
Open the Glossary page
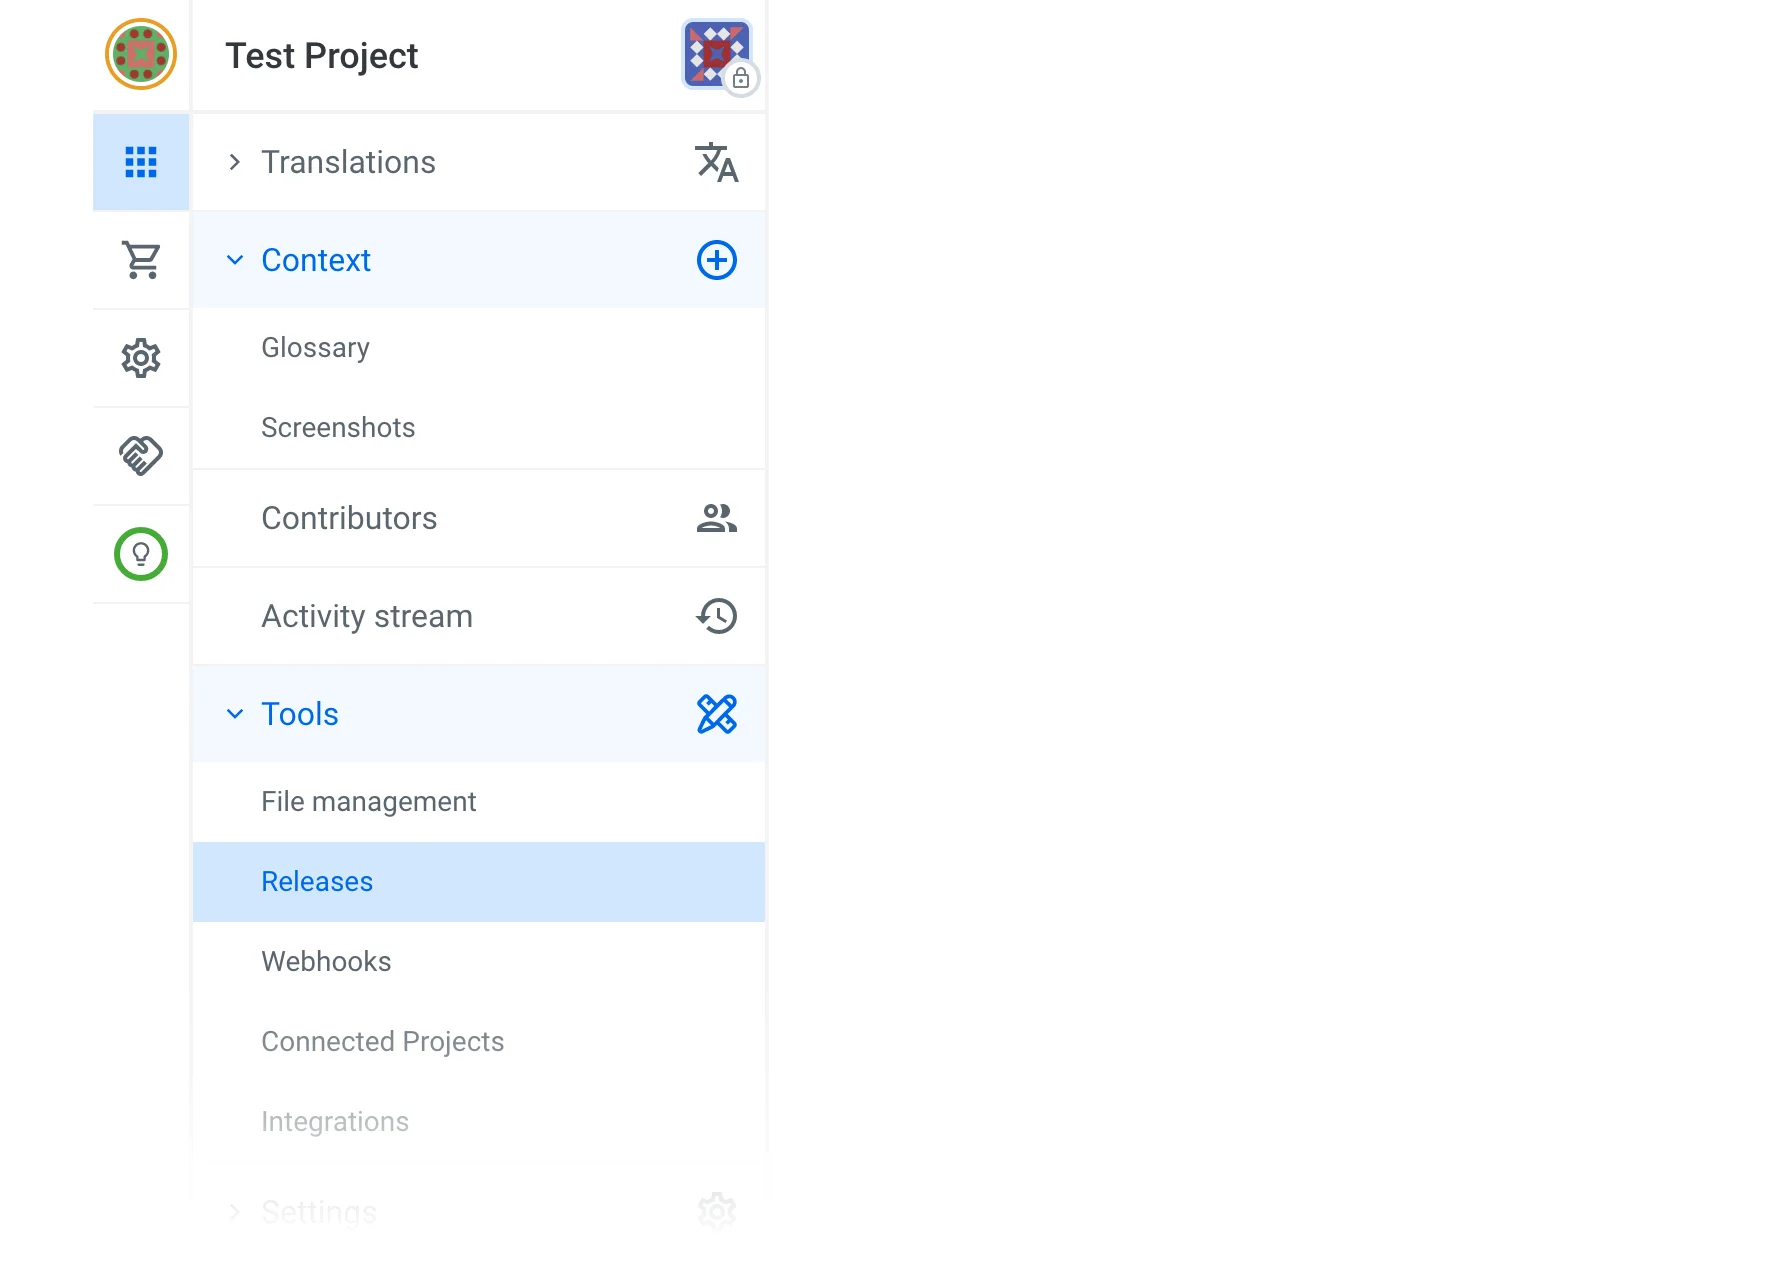click(x=315, y=348)
